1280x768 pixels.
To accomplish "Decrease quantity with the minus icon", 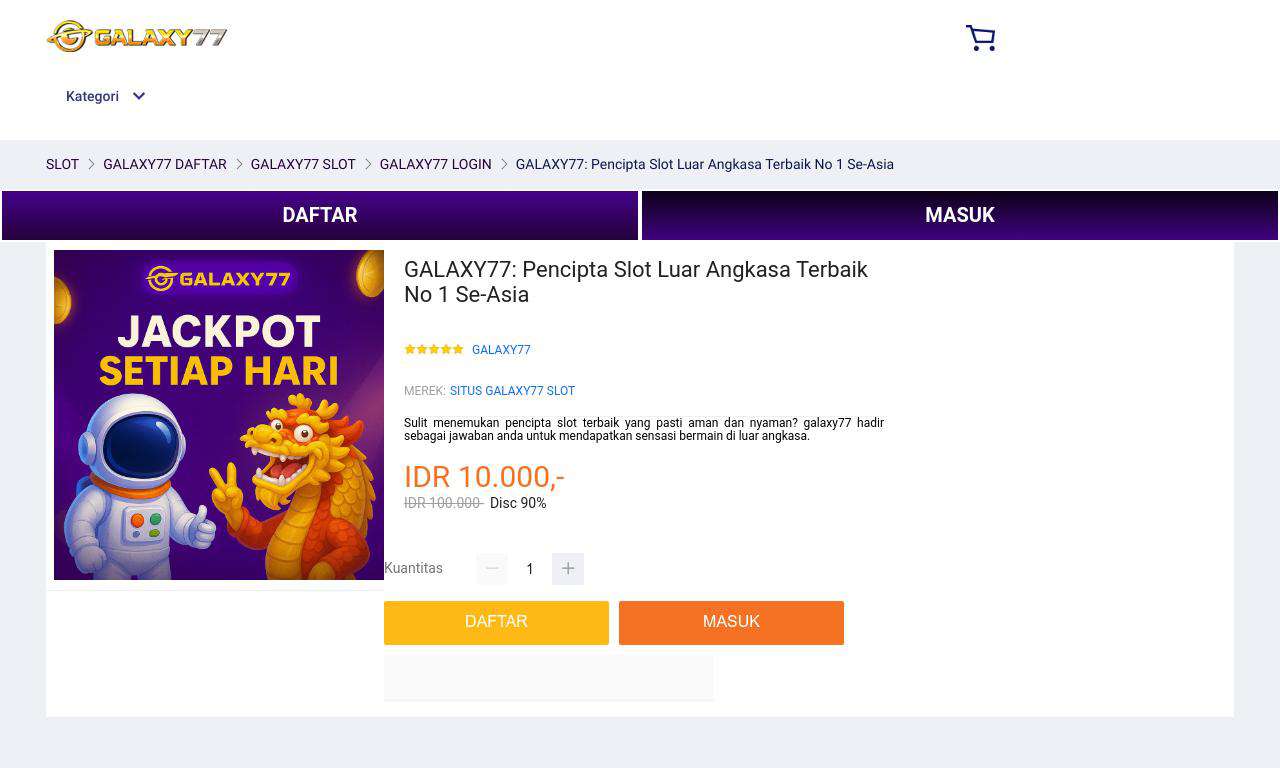I will [x=492, y=569].
